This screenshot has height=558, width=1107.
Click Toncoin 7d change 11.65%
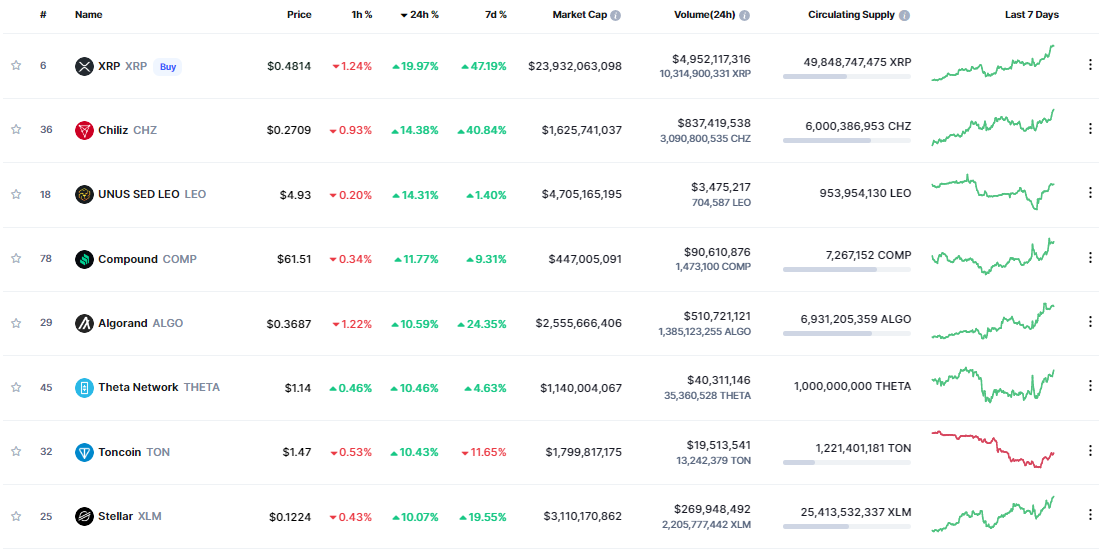tap(484, 452)
